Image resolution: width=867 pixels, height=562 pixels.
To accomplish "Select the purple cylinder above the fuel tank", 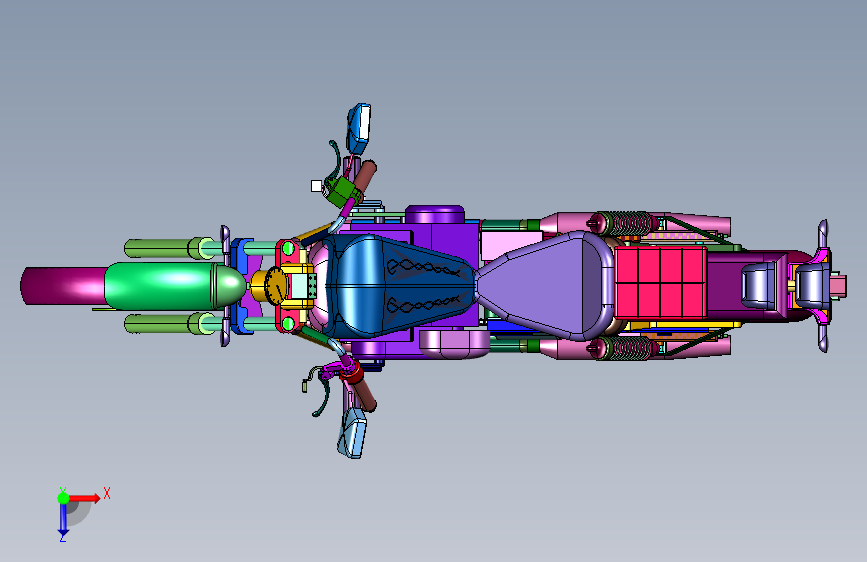I will [435, 215].
